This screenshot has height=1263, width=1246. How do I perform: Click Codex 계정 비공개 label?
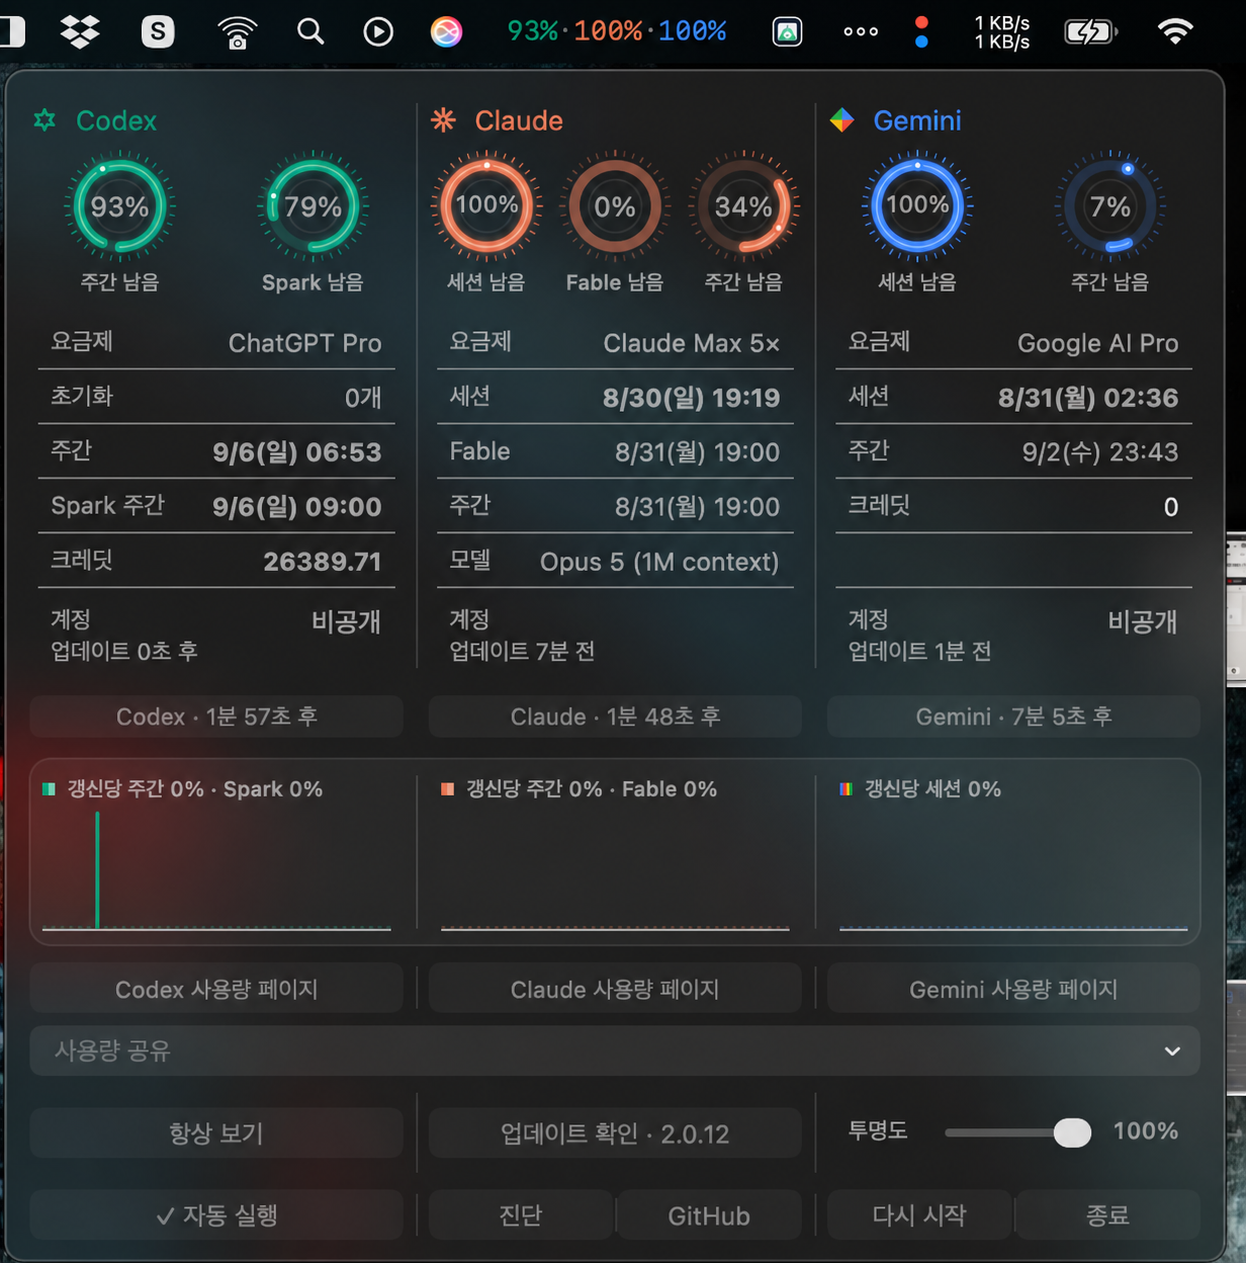click(346, 621)
